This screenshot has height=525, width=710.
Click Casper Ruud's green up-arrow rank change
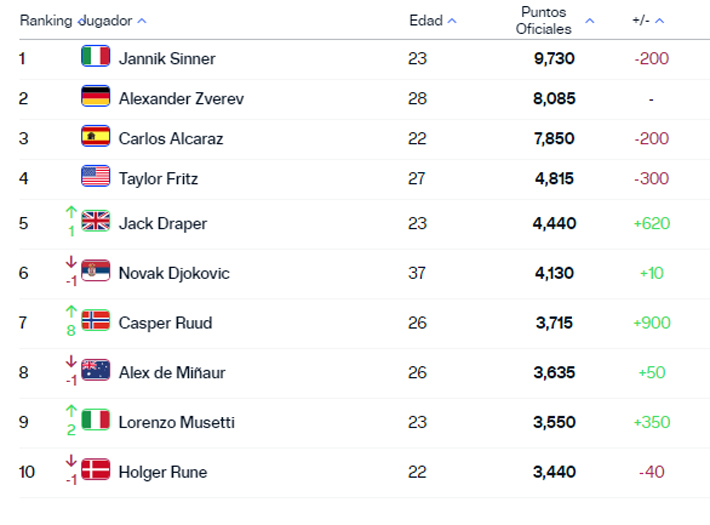click(70, 312)
